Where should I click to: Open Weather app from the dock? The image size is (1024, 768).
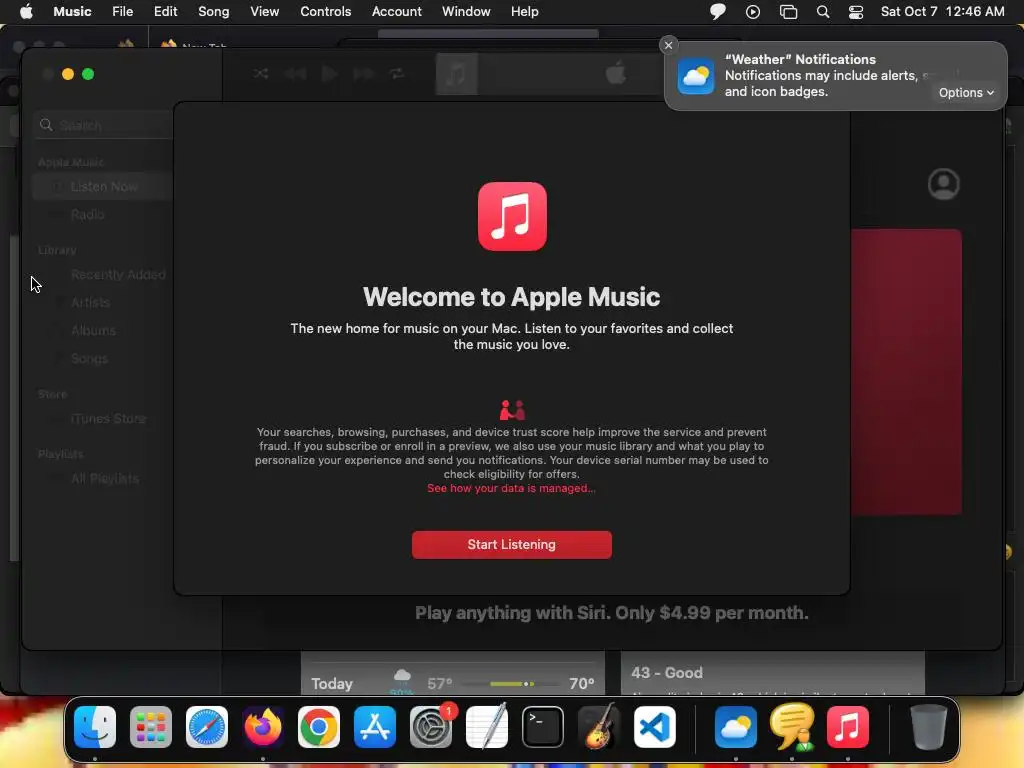click(736, 727)
